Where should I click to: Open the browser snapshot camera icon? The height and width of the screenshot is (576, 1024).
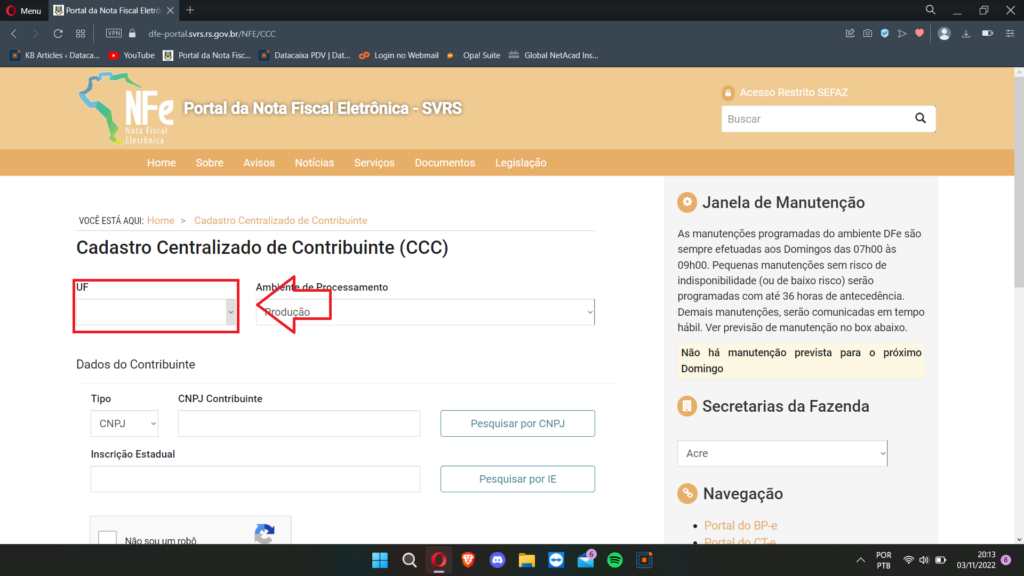tap(867, 33)
